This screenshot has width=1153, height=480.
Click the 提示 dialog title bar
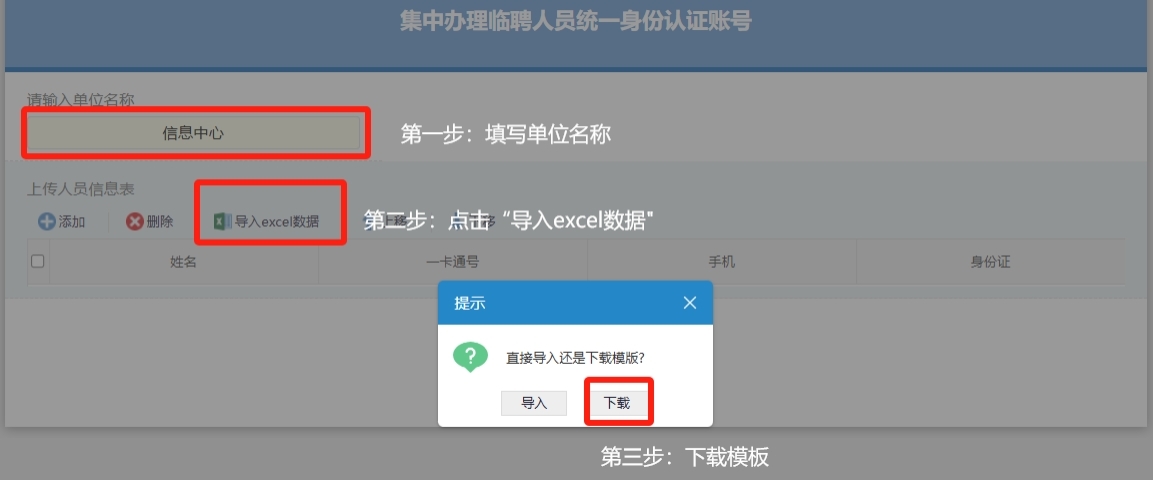pos(575,303)
